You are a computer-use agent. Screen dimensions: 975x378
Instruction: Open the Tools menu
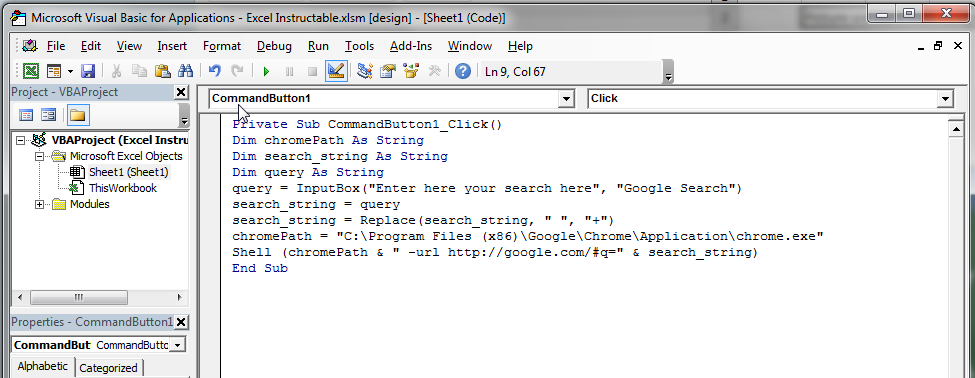tap(359, 46)
